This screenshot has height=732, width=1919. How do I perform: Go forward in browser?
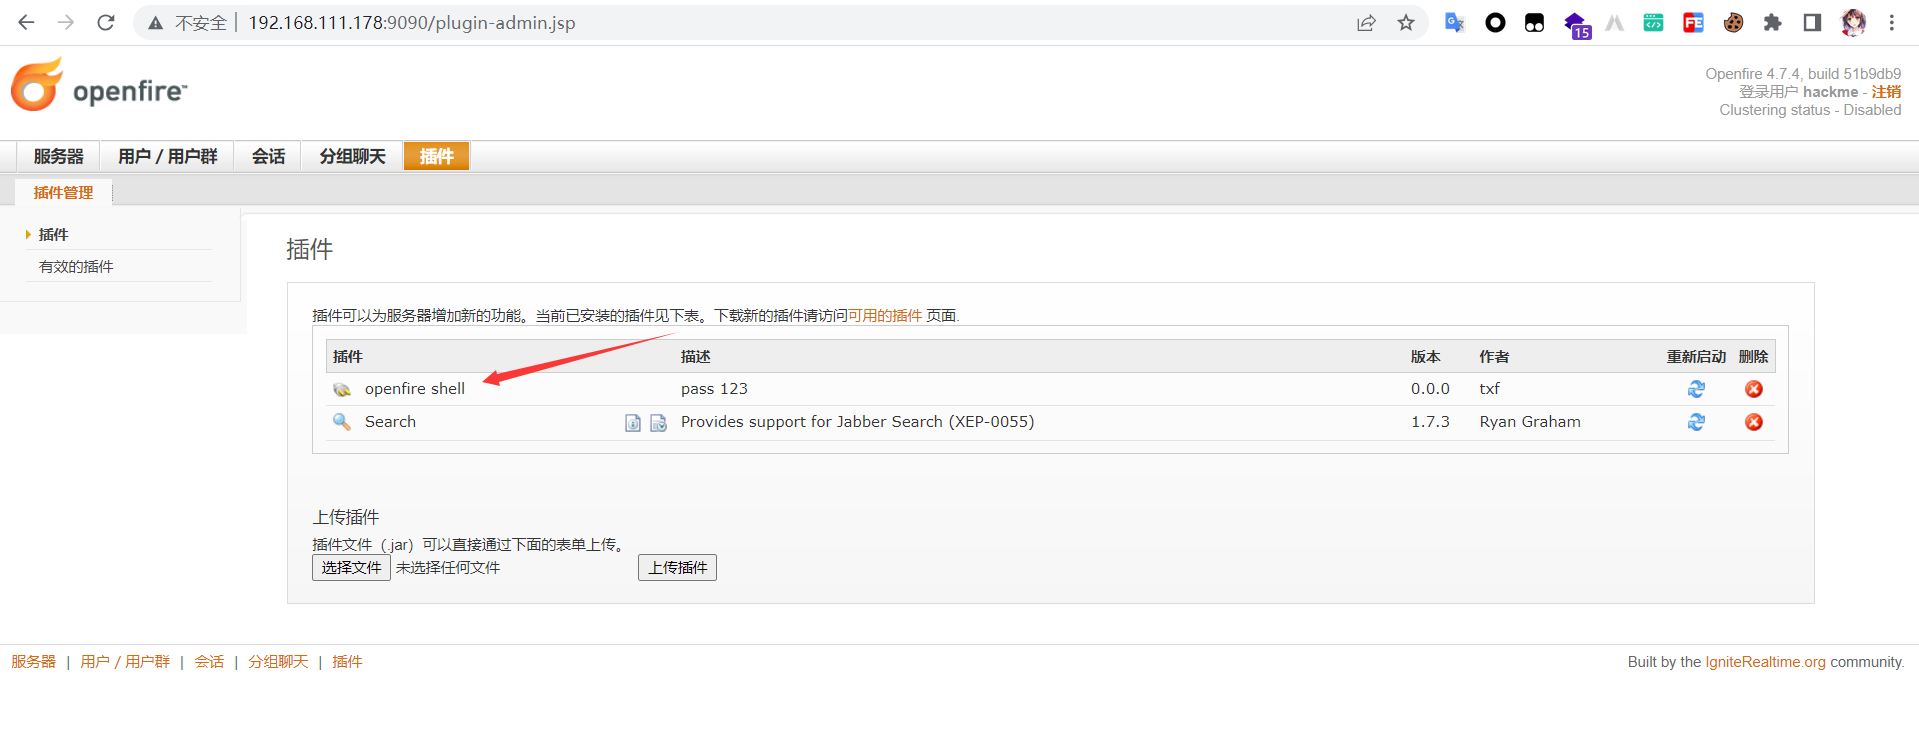click(66, 22)
